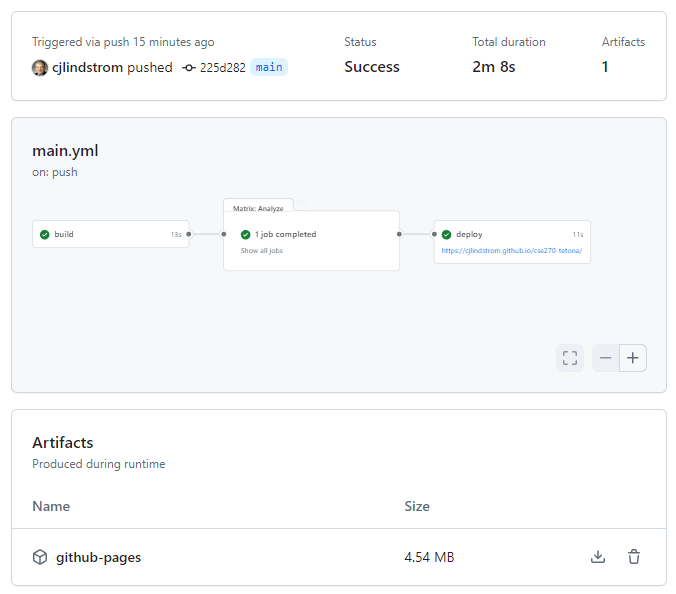Viewport: 676px width, 594px height.
Task: Zoom in the workflow graph
Action: tap(633, 358)
